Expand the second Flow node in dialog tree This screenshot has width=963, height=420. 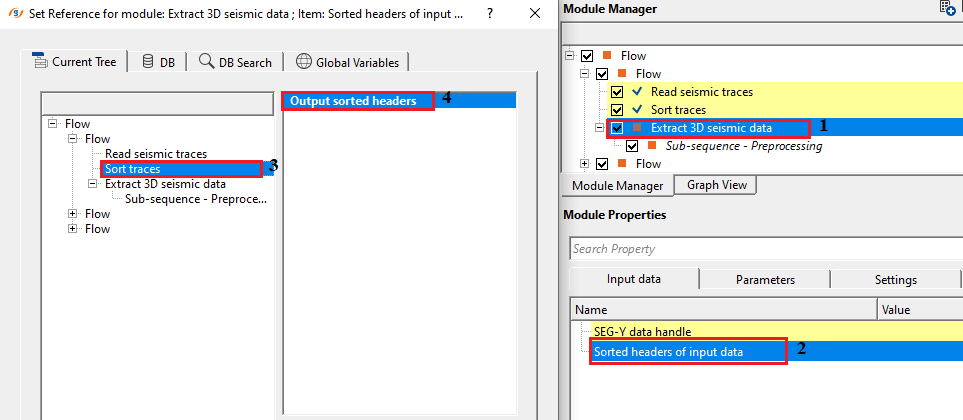click(72, 214)
